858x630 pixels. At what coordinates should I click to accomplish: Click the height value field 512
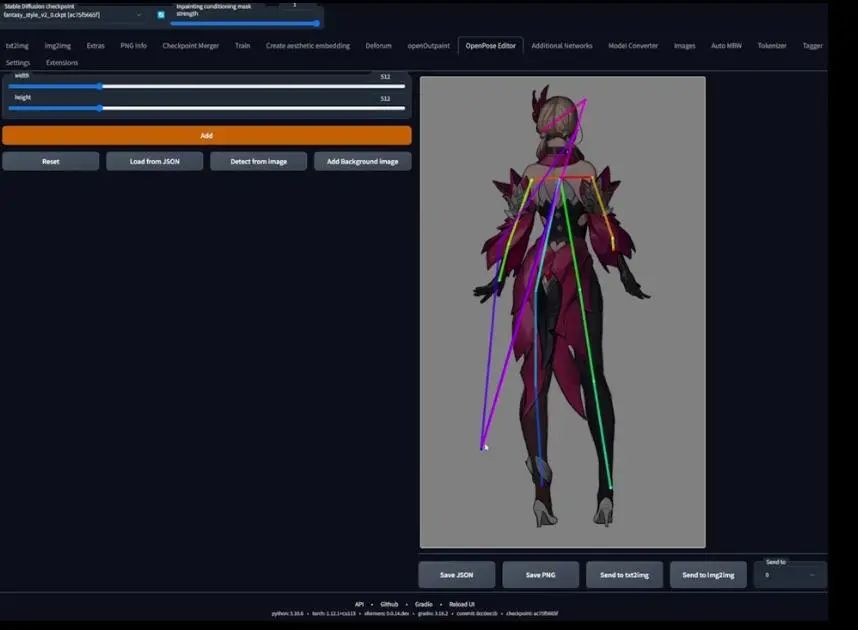pos(385,99)
